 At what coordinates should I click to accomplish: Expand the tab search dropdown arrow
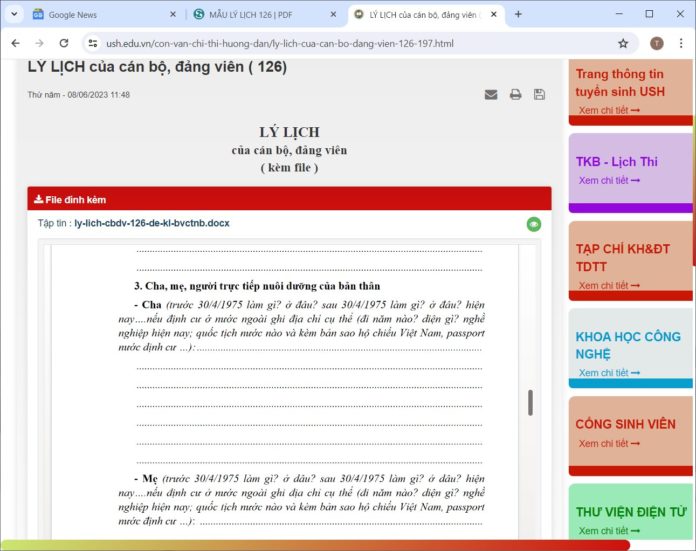[14, 14]
